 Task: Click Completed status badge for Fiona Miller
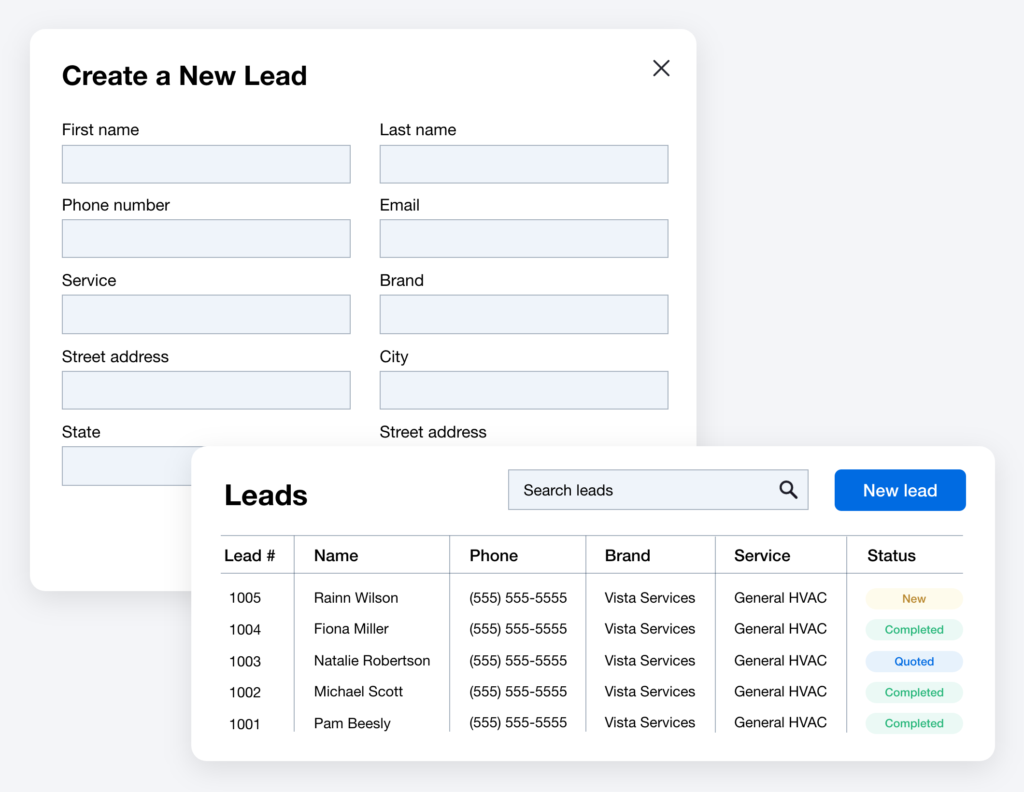pos(914,629)
